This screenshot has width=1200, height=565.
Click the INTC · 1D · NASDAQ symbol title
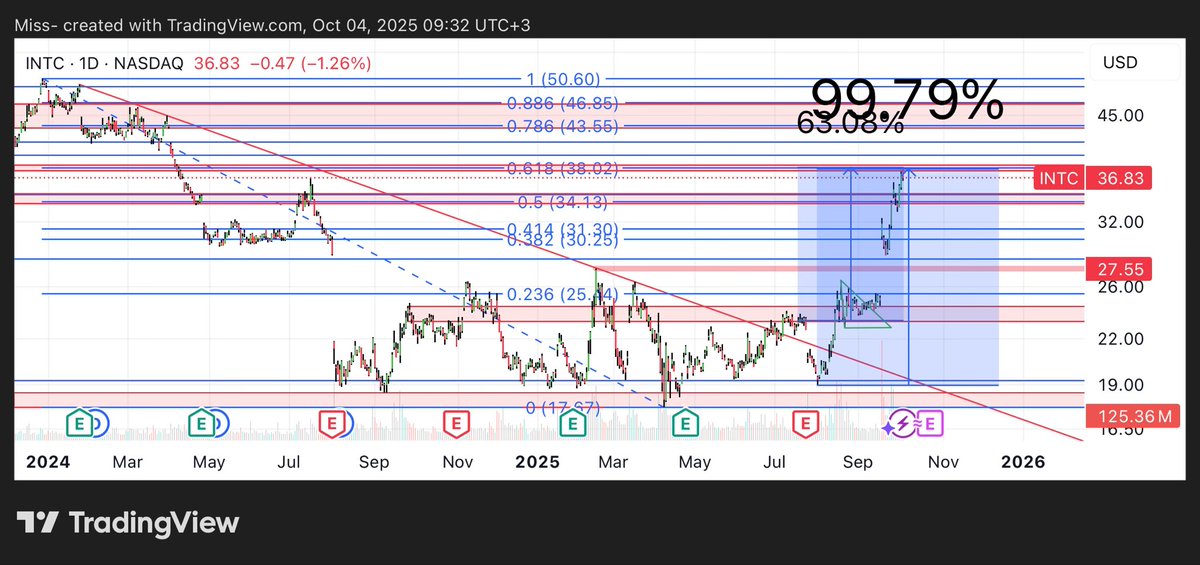point(105,63)
